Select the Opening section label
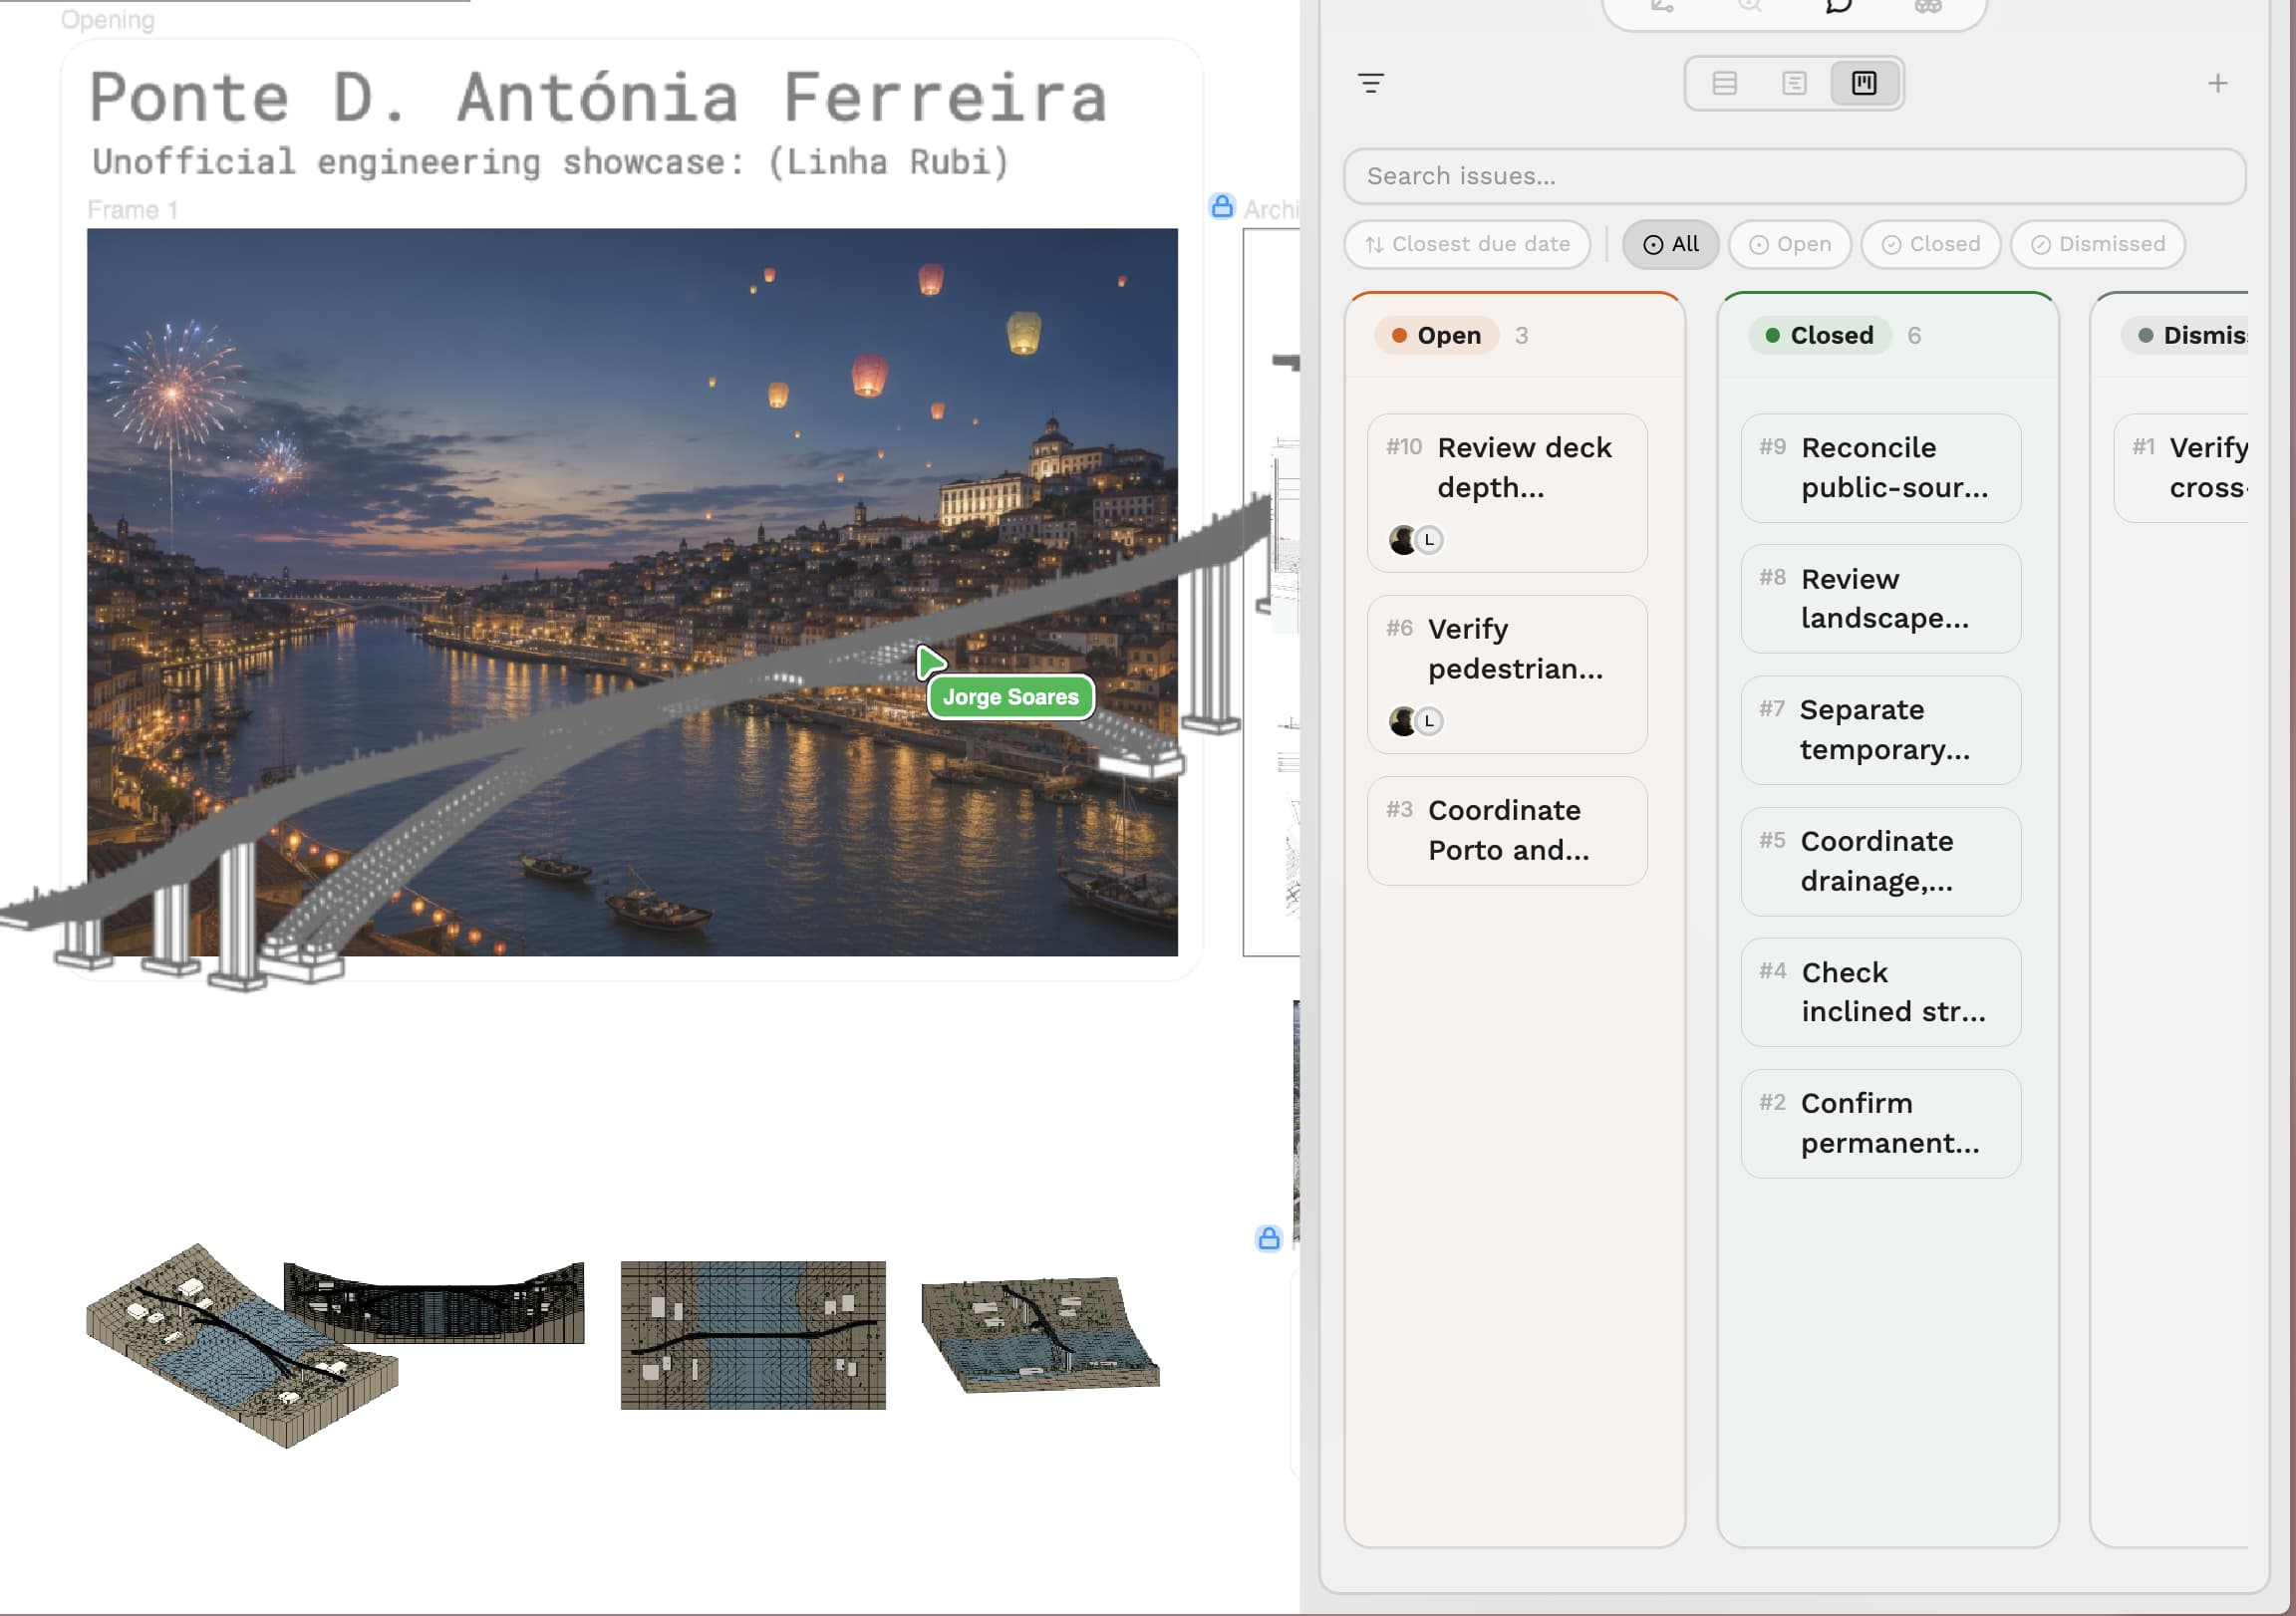Screen dimensions: 2296x1616 click(x=107, y=20)
